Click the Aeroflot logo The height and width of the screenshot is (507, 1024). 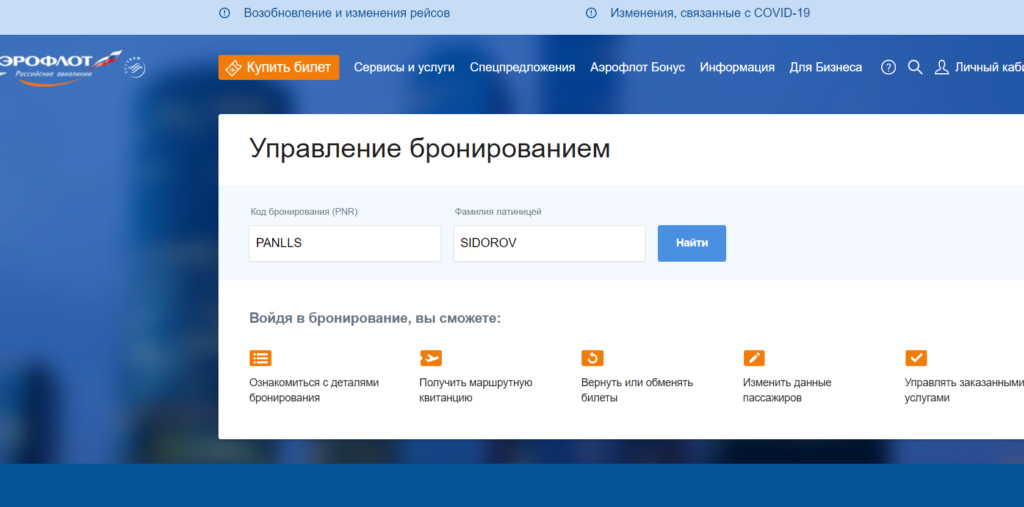(x=58, y=64)
